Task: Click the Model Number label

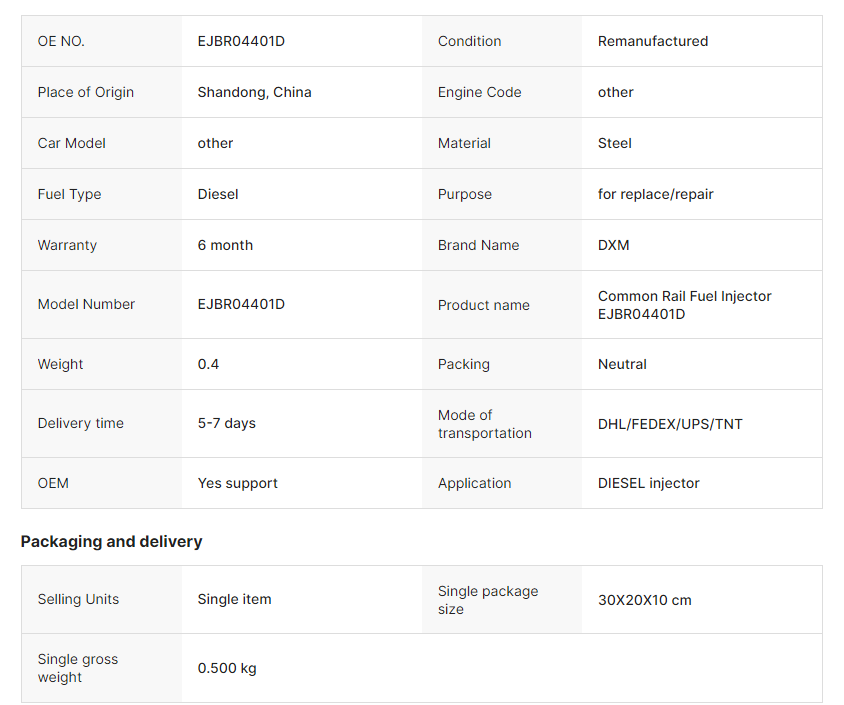Action: (x=86, y=304)
